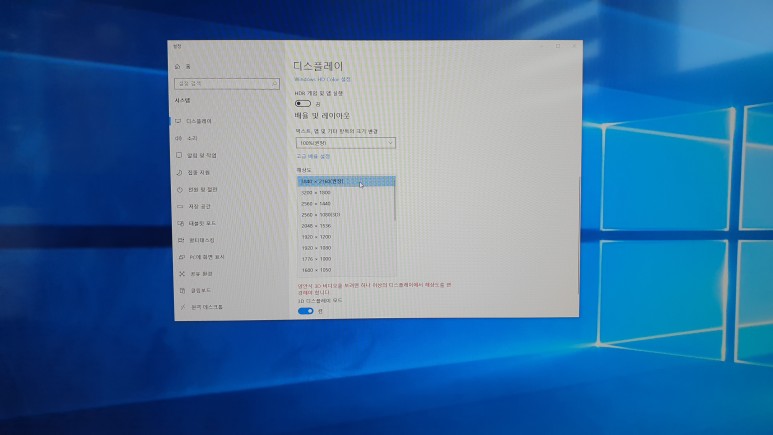773x435 pixels.
Task: Open 원격 데스크톱 sidebar entry
Action: click(x=207, y=307)
